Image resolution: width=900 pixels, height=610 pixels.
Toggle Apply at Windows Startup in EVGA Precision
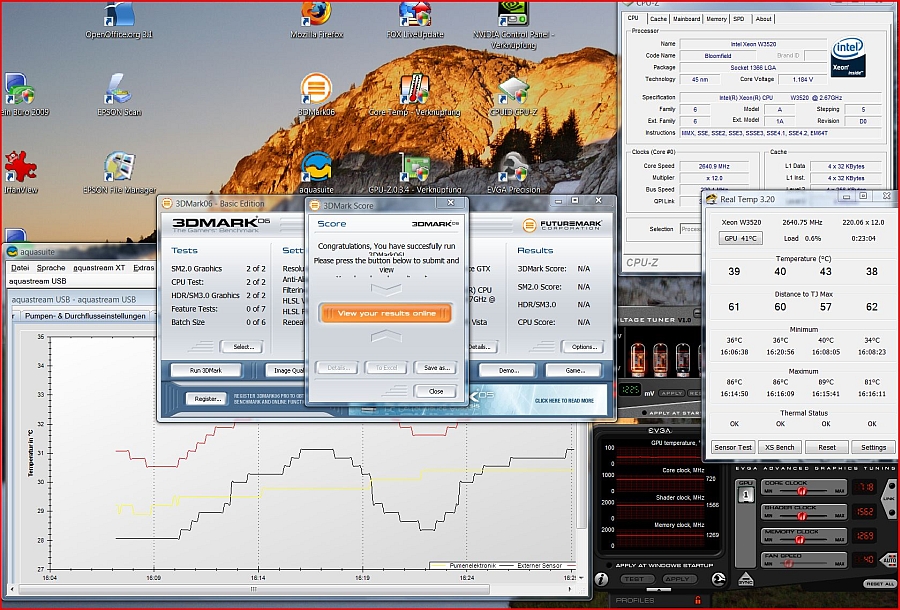(608, 565)
